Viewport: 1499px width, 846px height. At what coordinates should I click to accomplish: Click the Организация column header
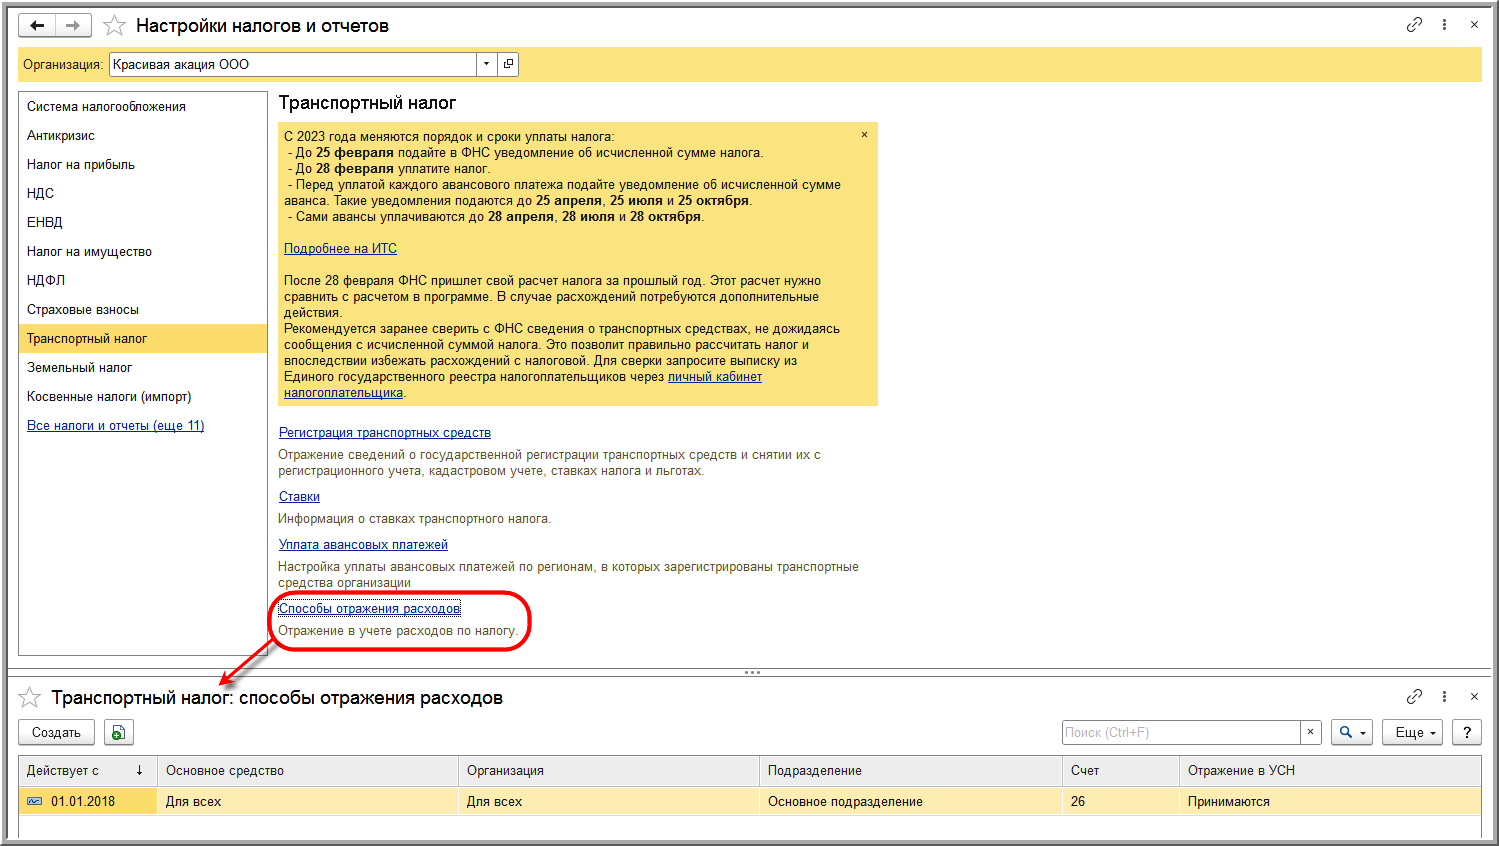click(x=609, y=770)
